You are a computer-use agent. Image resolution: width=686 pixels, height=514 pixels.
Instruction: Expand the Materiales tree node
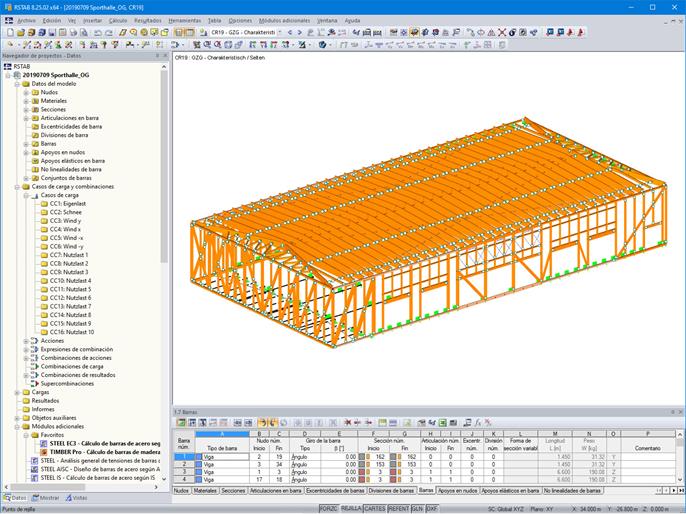[26, 101]
